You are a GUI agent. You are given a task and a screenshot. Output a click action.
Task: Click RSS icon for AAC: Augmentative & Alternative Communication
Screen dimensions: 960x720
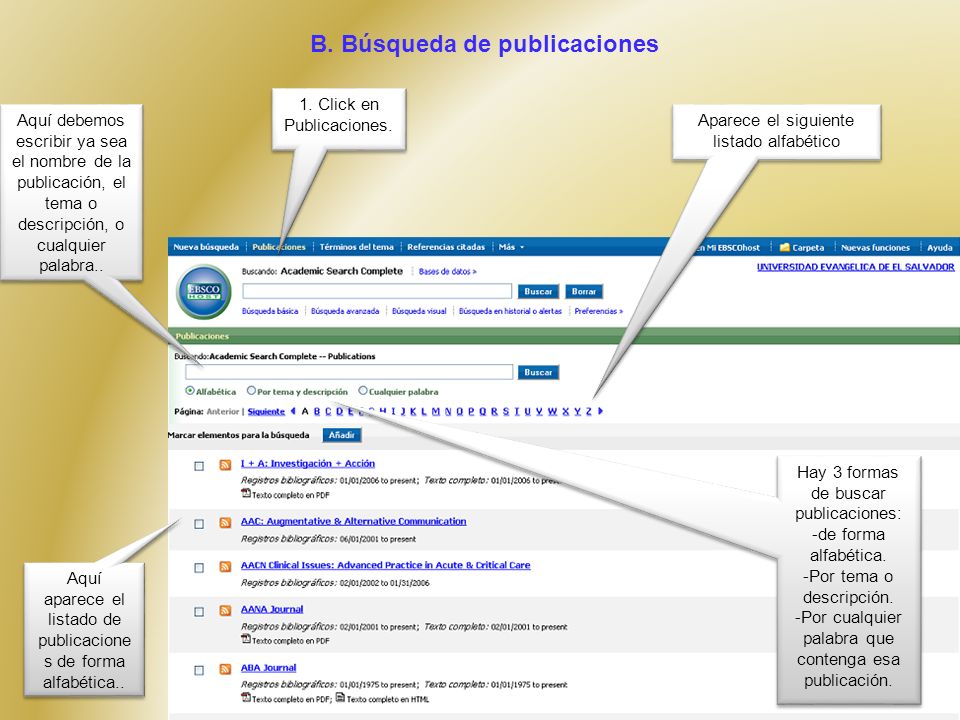(x=225, y=523)
